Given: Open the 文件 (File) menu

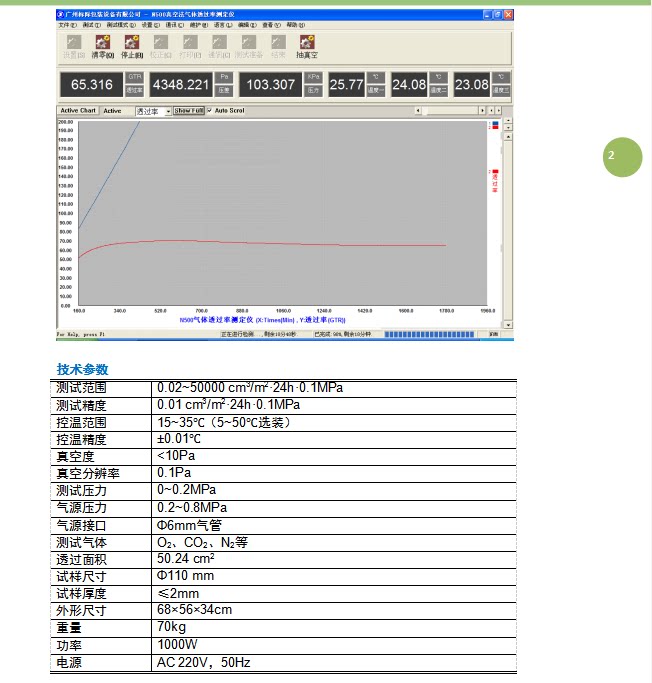Looking at the screenshot, I should [x=68, y=25].
